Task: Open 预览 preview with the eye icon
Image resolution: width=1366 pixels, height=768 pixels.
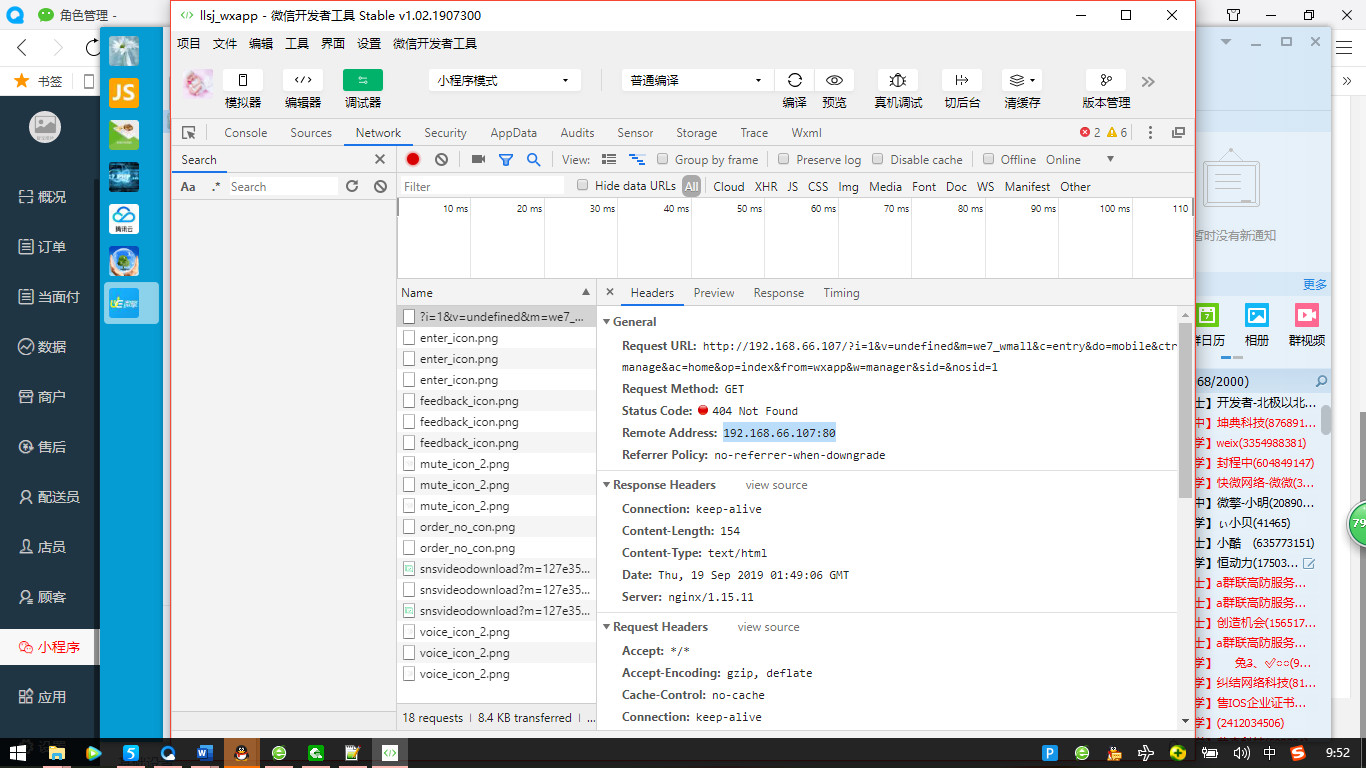Action: click(834, 81)
